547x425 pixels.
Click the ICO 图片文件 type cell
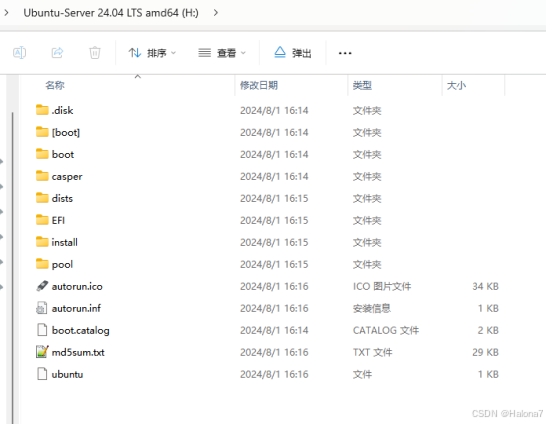coord(382,286)
